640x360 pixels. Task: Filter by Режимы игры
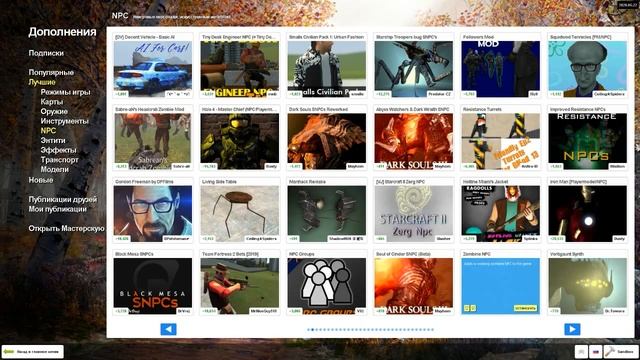pos(65,92)
